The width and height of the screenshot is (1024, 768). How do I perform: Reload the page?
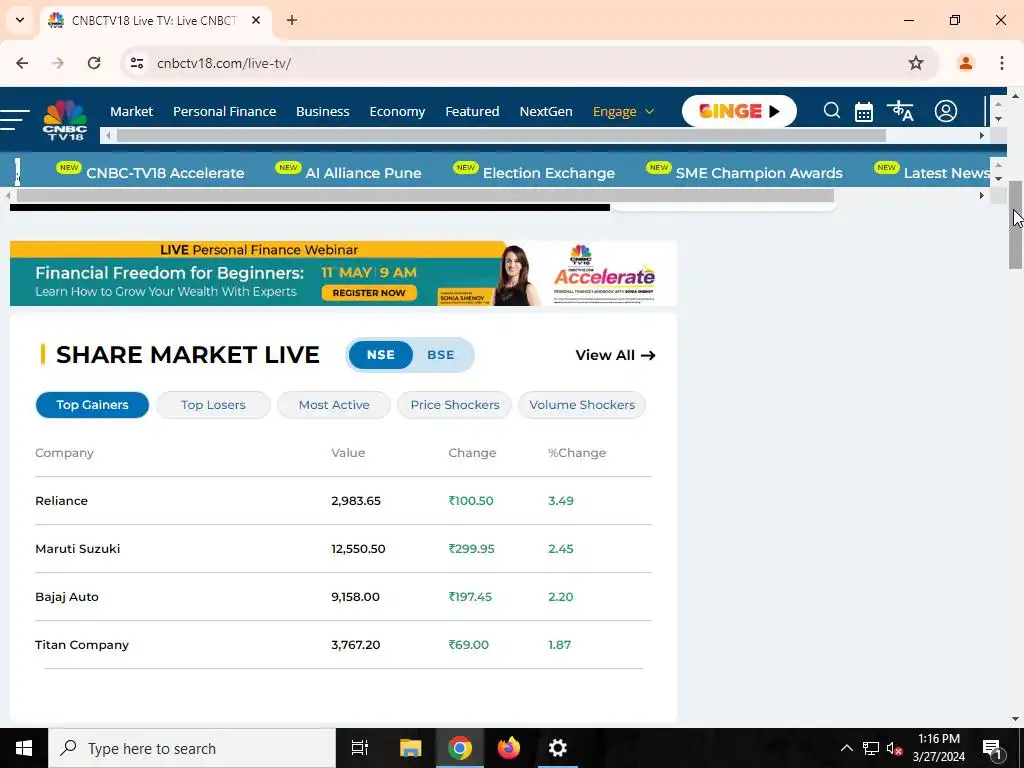(x=94, y=63)
